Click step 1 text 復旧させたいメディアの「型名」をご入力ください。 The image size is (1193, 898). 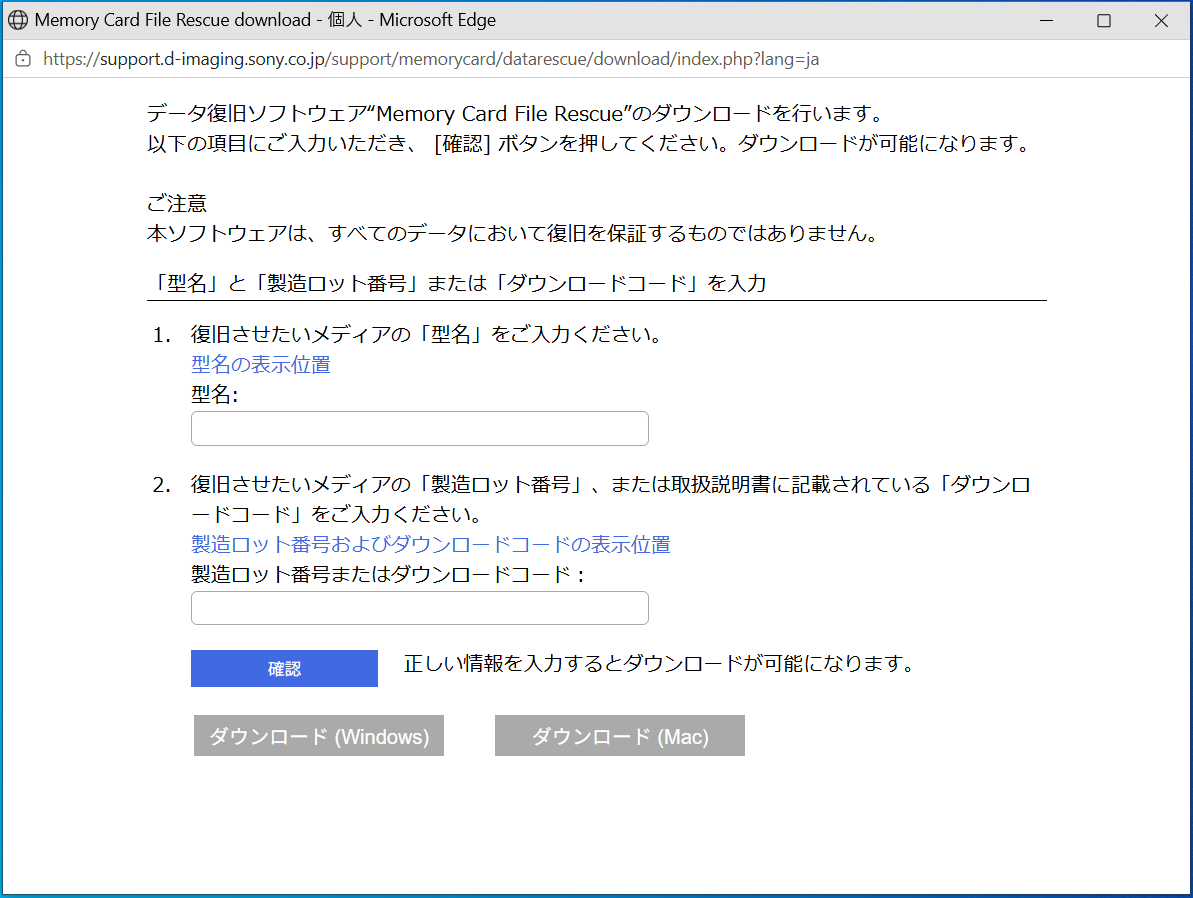click(x=428, y=334)
